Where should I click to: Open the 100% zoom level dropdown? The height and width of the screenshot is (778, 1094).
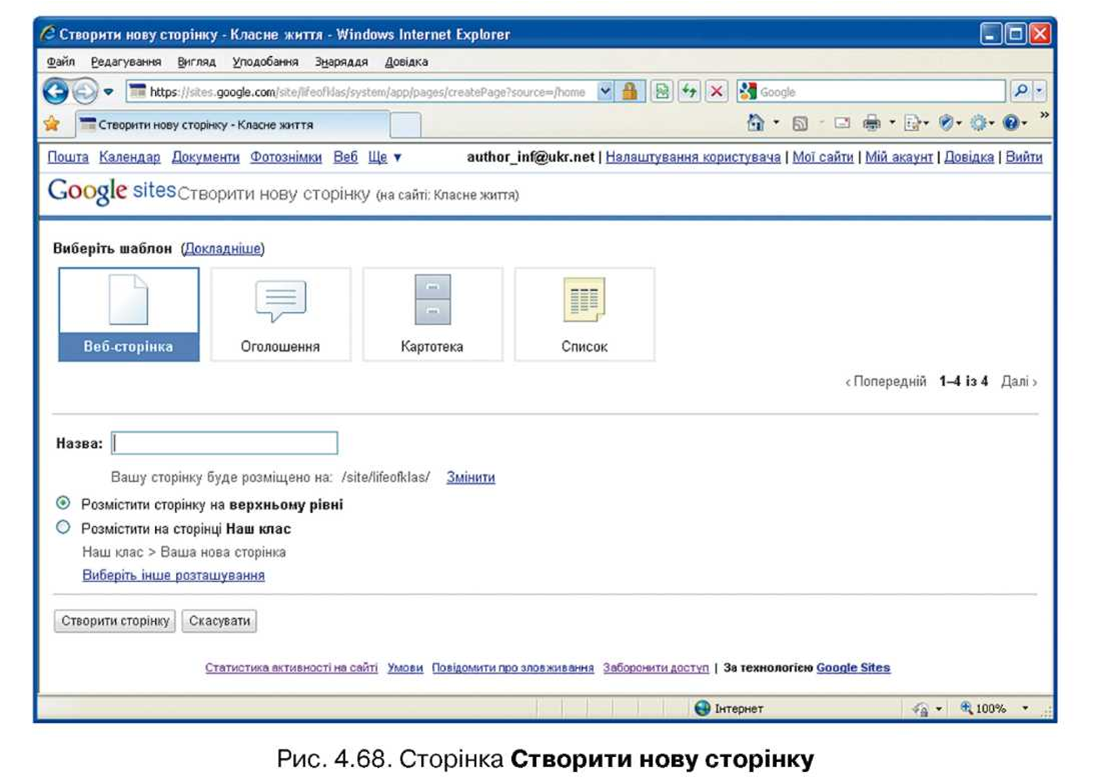point(1025,708)
